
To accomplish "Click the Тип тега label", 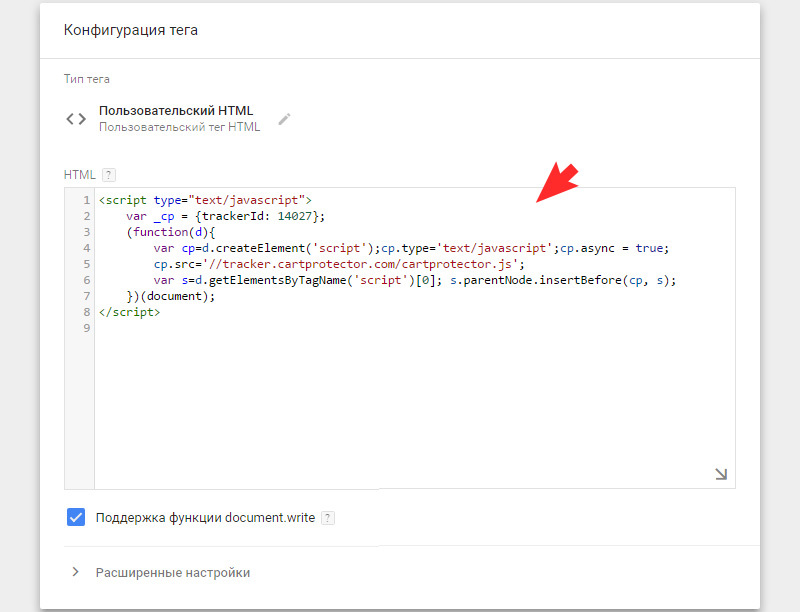I will coord(87,79).
